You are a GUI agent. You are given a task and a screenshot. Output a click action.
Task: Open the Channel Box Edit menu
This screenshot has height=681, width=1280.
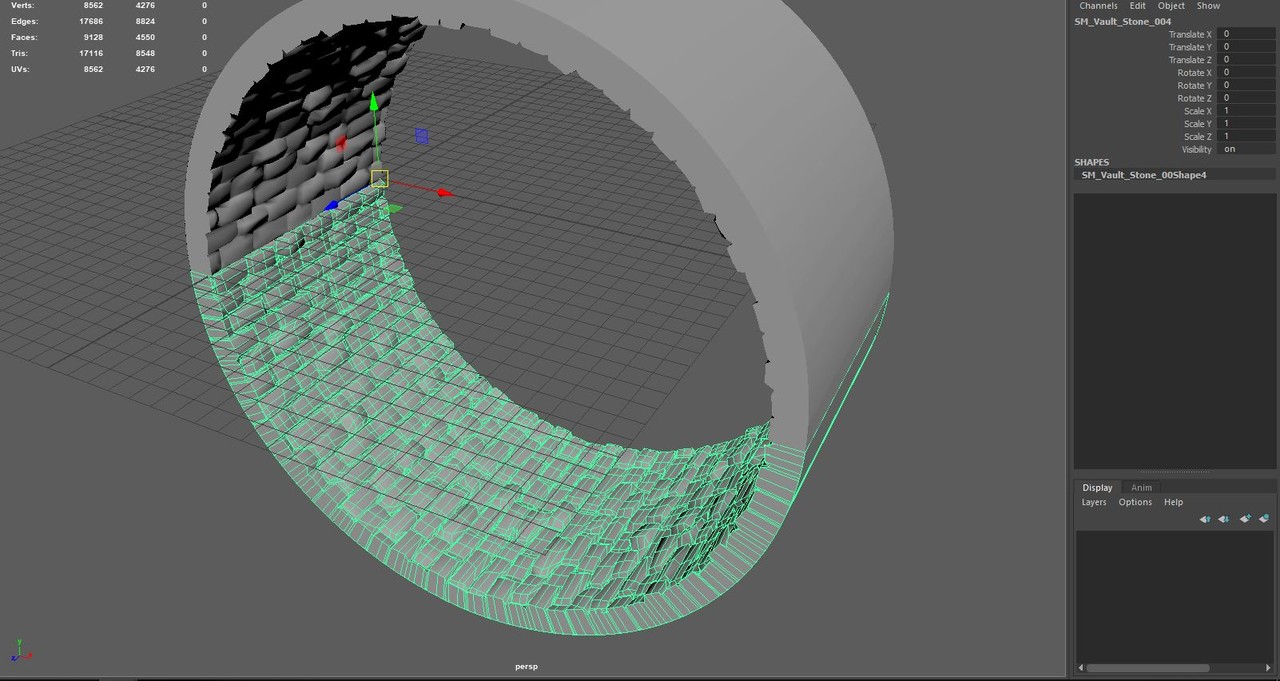click(1138, 6)
